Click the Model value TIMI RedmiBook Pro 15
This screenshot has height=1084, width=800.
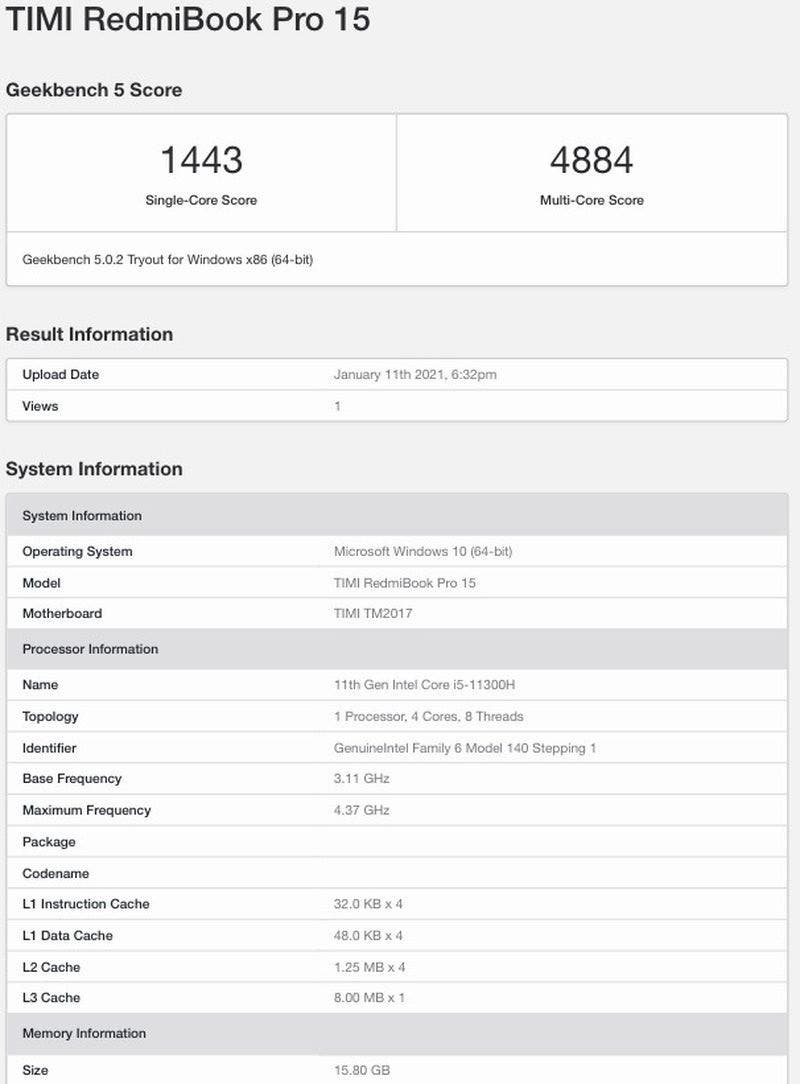click(405, 583)
